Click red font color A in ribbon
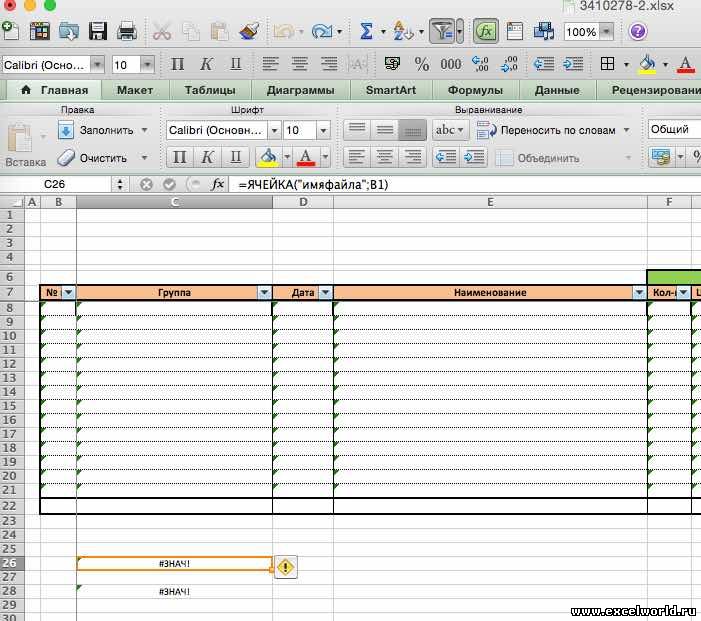Screen dimensions: 701x621 pos(306,157)
